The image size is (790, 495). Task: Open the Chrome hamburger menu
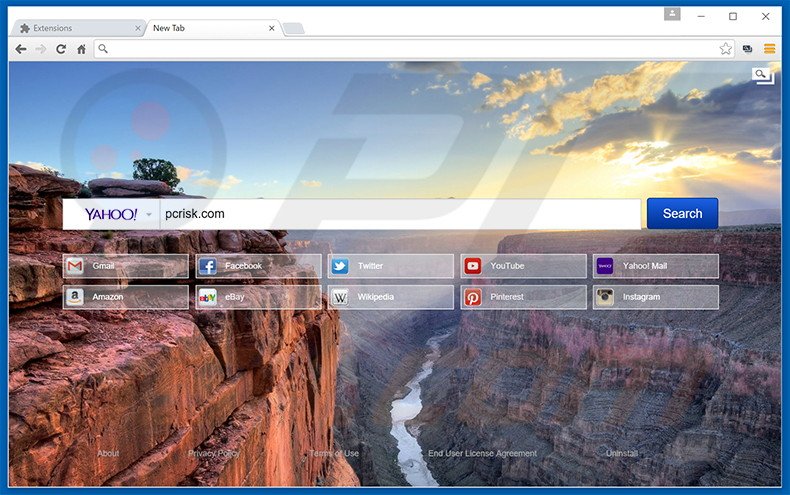point(769,48)
